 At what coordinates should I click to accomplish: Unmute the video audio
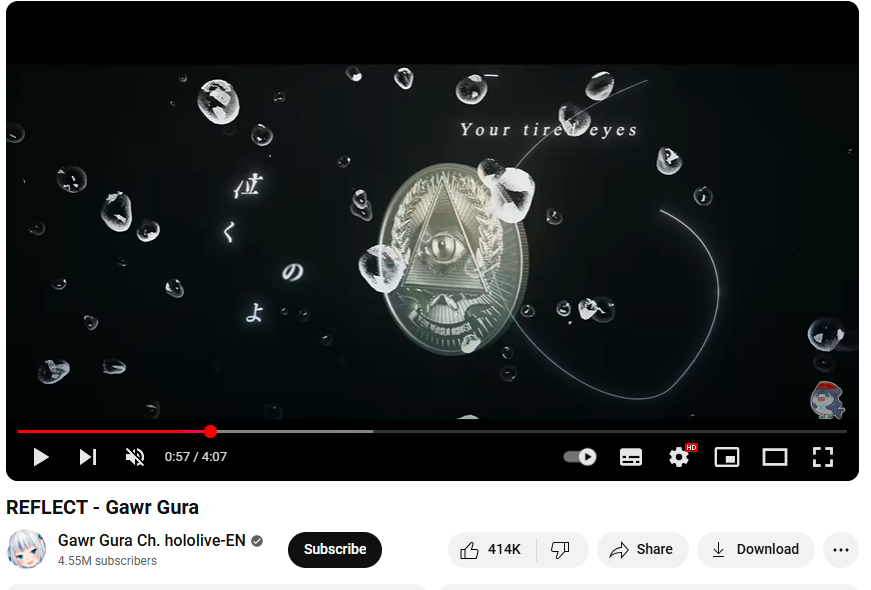point(135,457)
